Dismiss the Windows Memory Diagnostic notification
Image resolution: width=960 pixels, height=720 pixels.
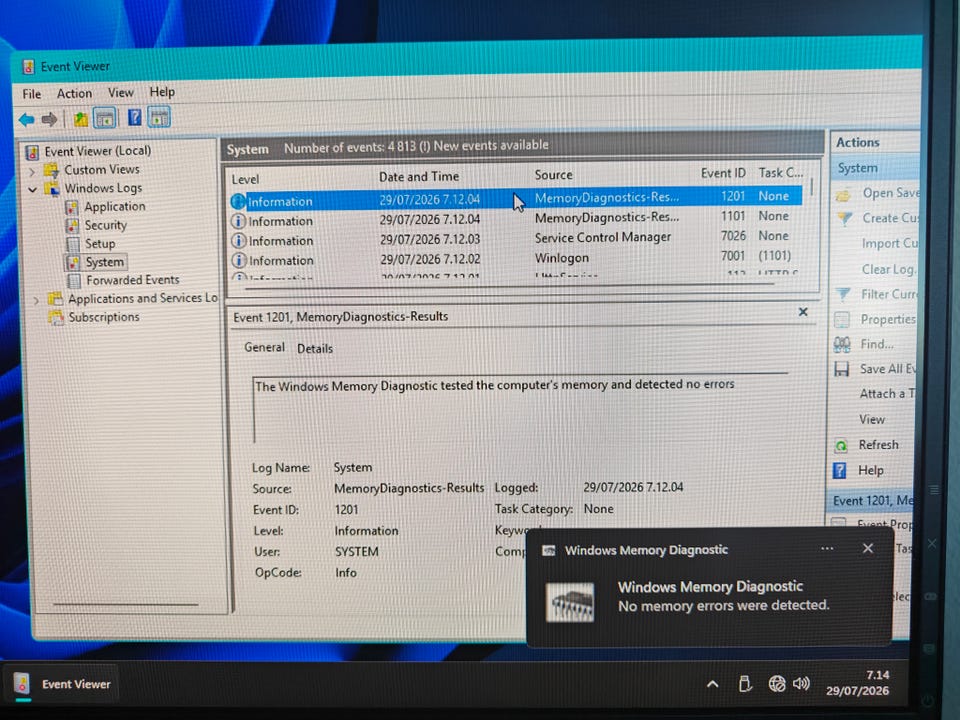click(868, 549)
